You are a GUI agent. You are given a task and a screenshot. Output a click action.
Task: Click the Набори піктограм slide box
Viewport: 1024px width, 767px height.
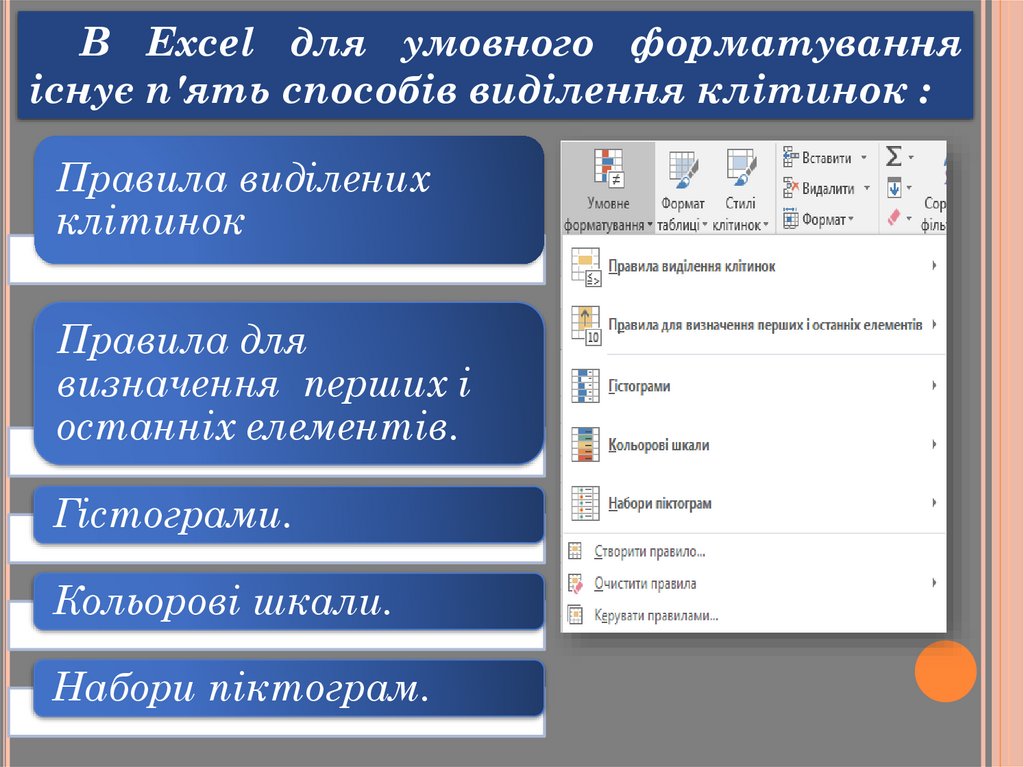pyautogui.click(x=289, y=688)
